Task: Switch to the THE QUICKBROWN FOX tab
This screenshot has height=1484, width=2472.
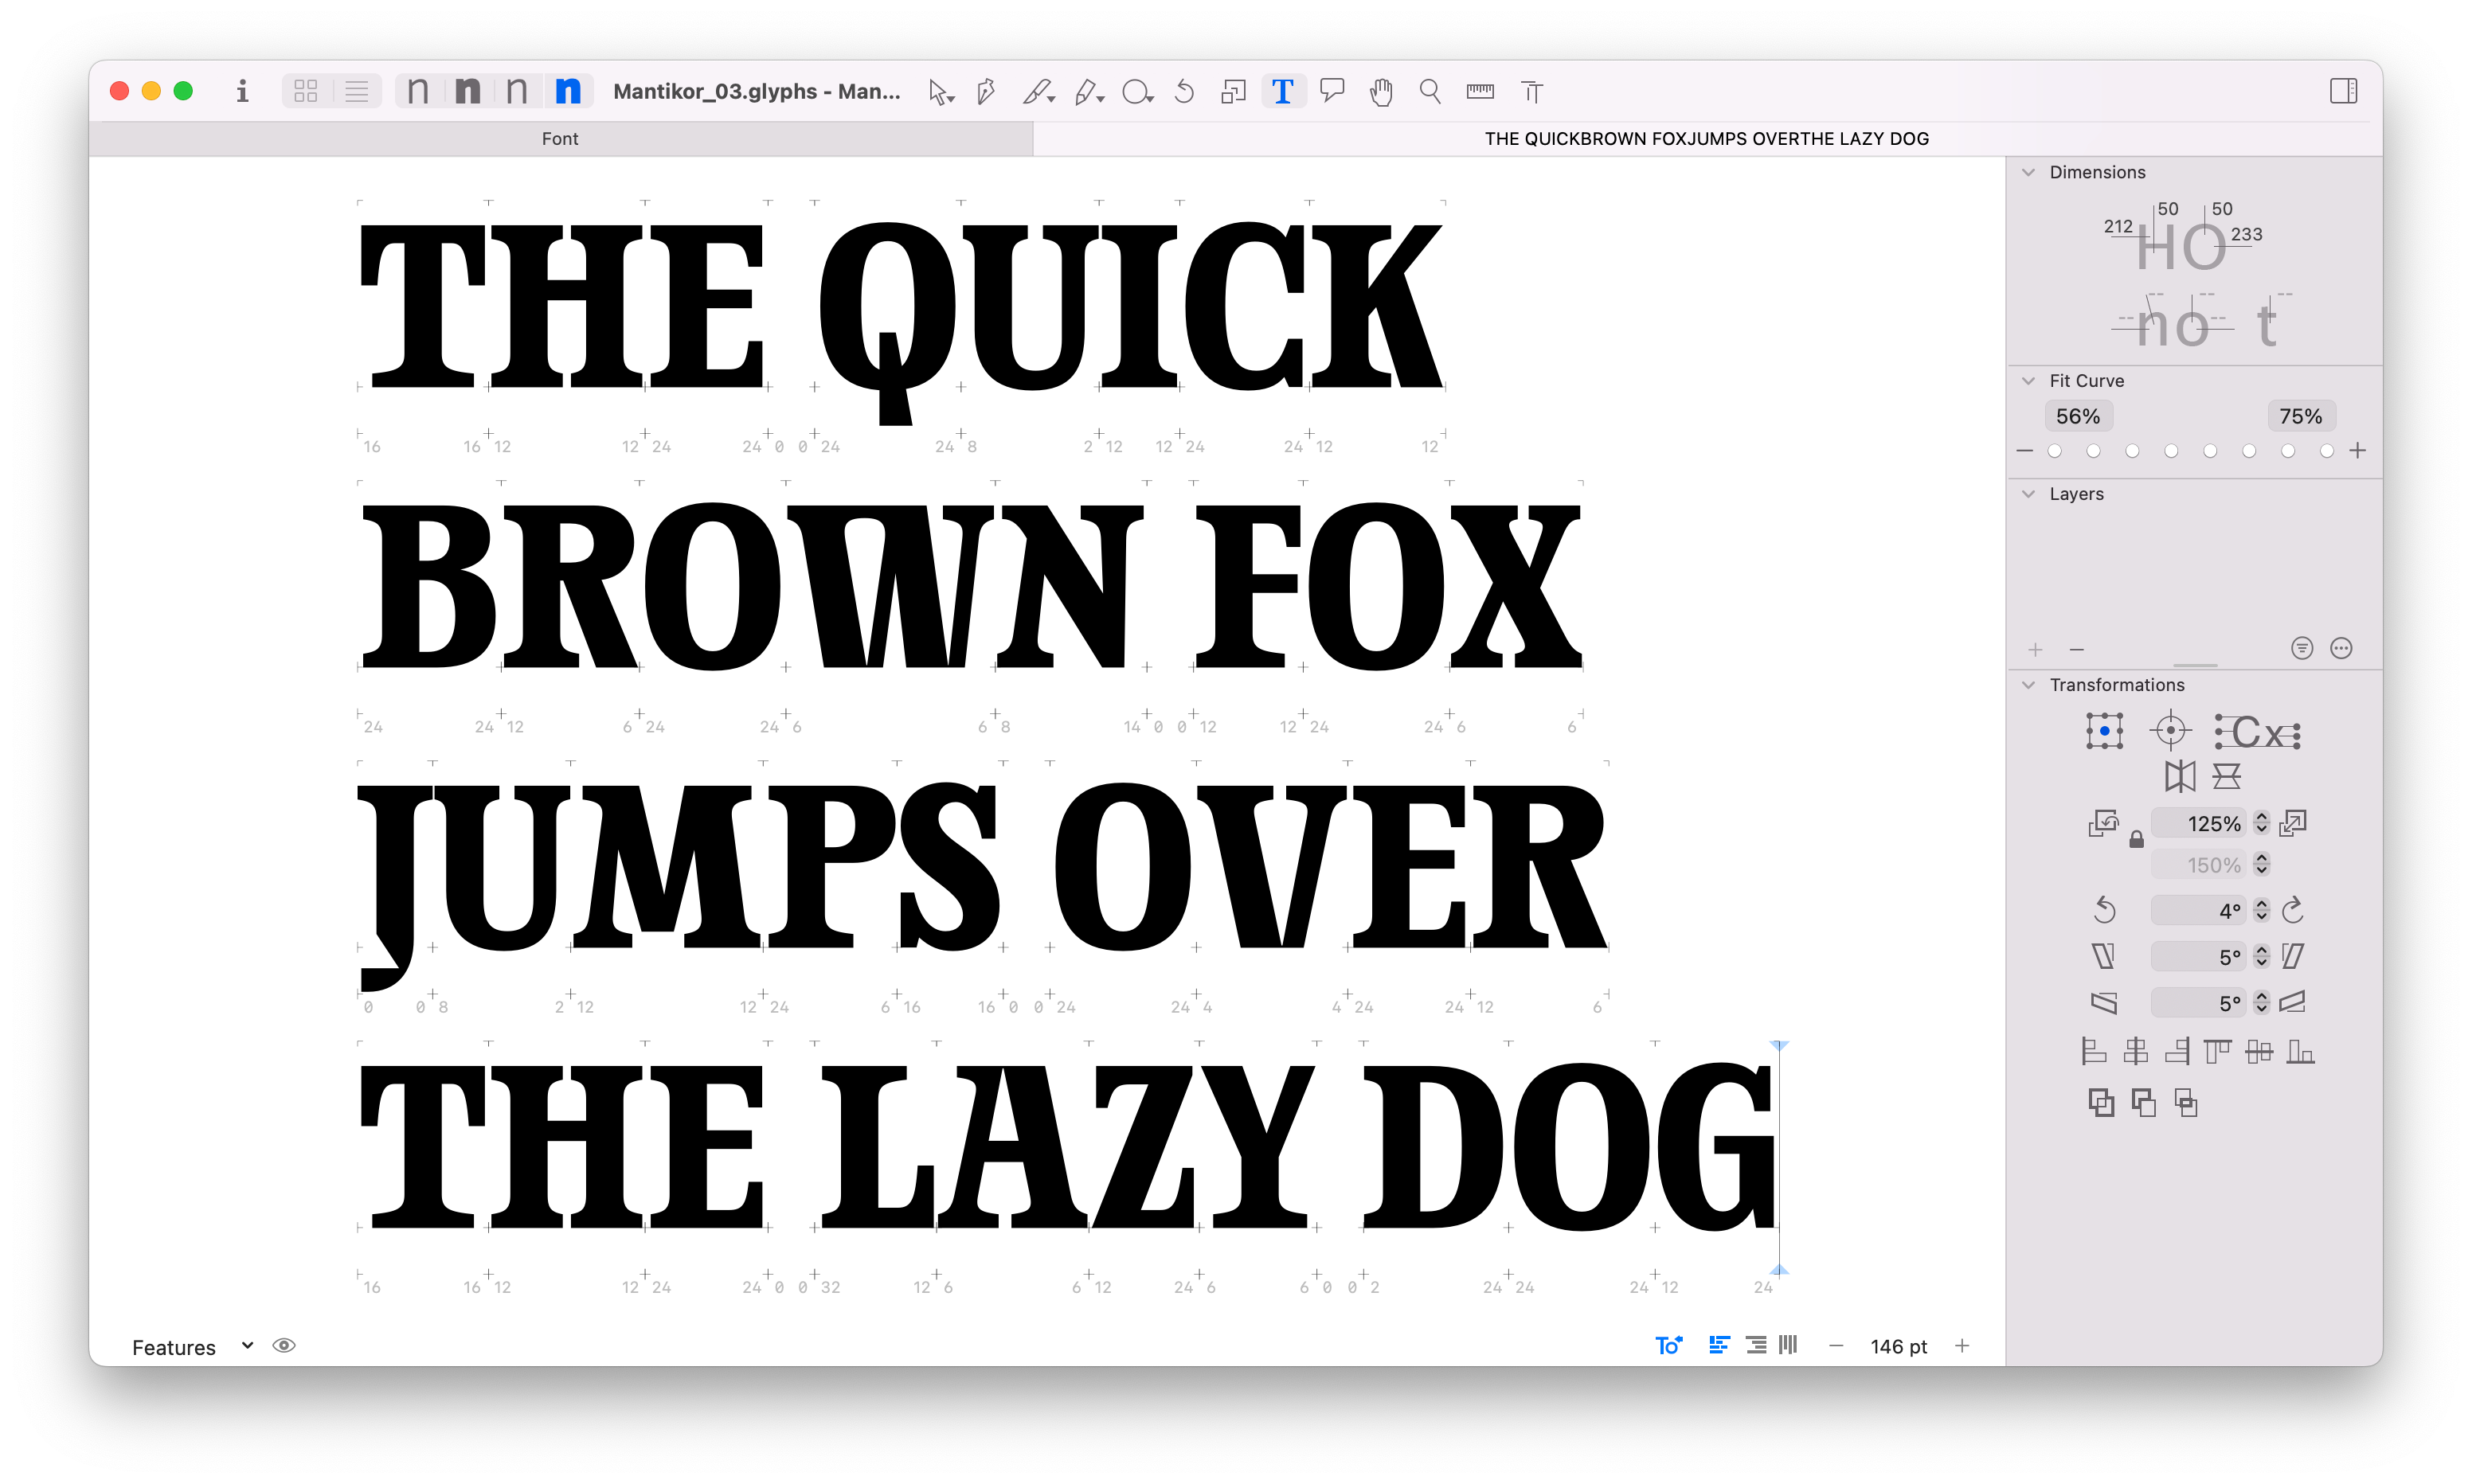Action: click(x=1706, y=139)
